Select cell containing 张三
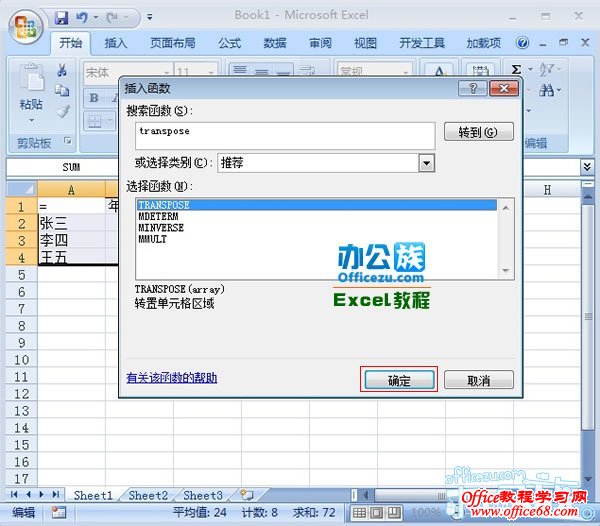This screenshot has width=600, height=526. click(x=72, y=223)
